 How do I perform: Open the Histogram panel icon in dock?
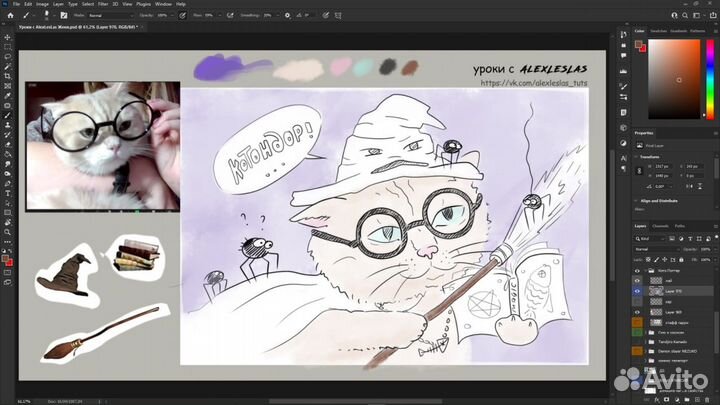[x=623, y=71]
